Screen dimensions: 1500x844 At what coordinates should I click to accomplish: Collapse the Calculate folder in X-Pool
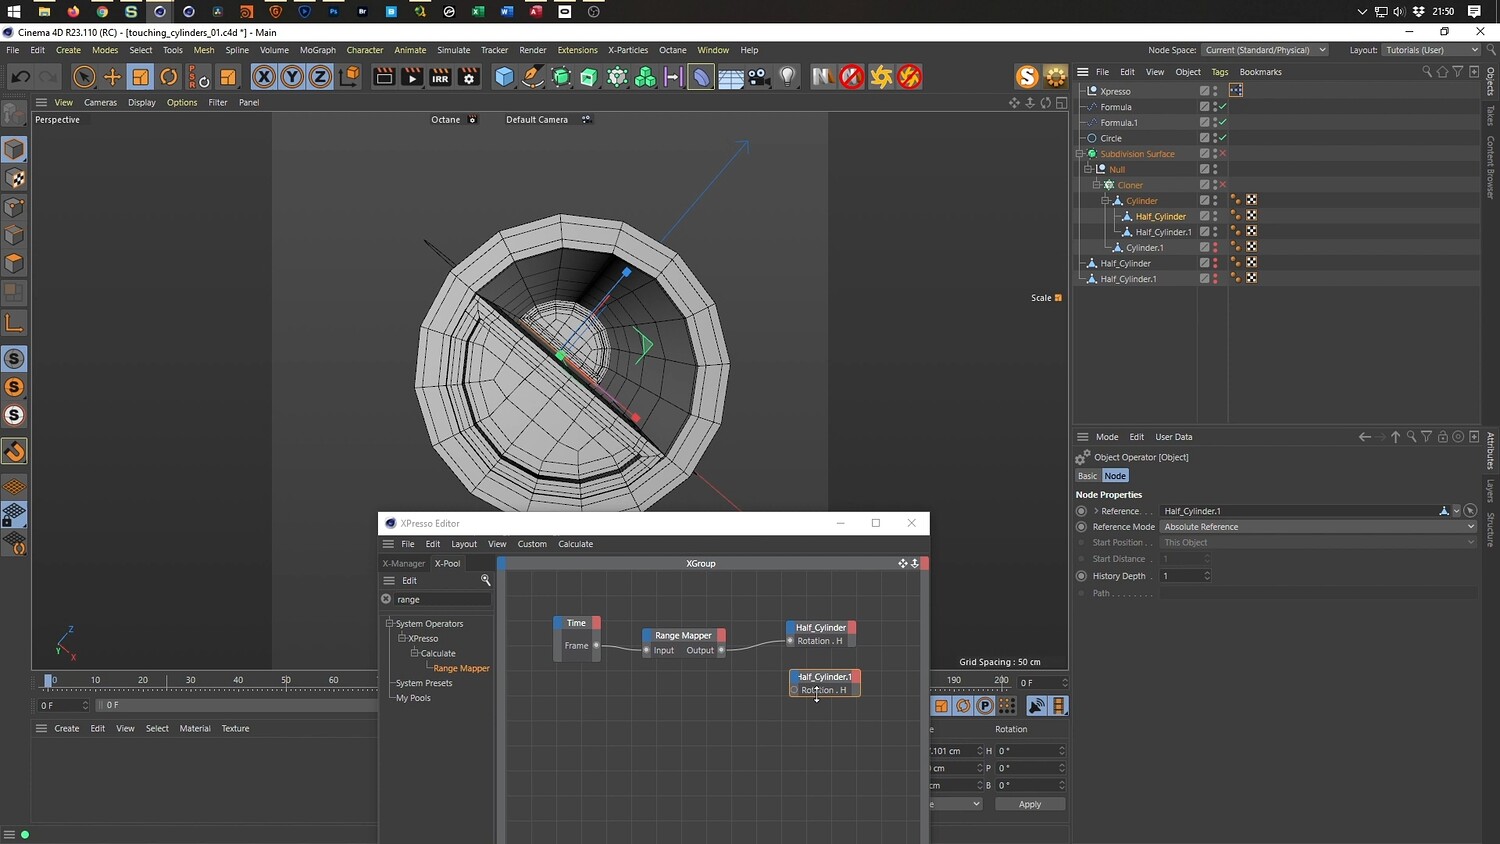414,653
